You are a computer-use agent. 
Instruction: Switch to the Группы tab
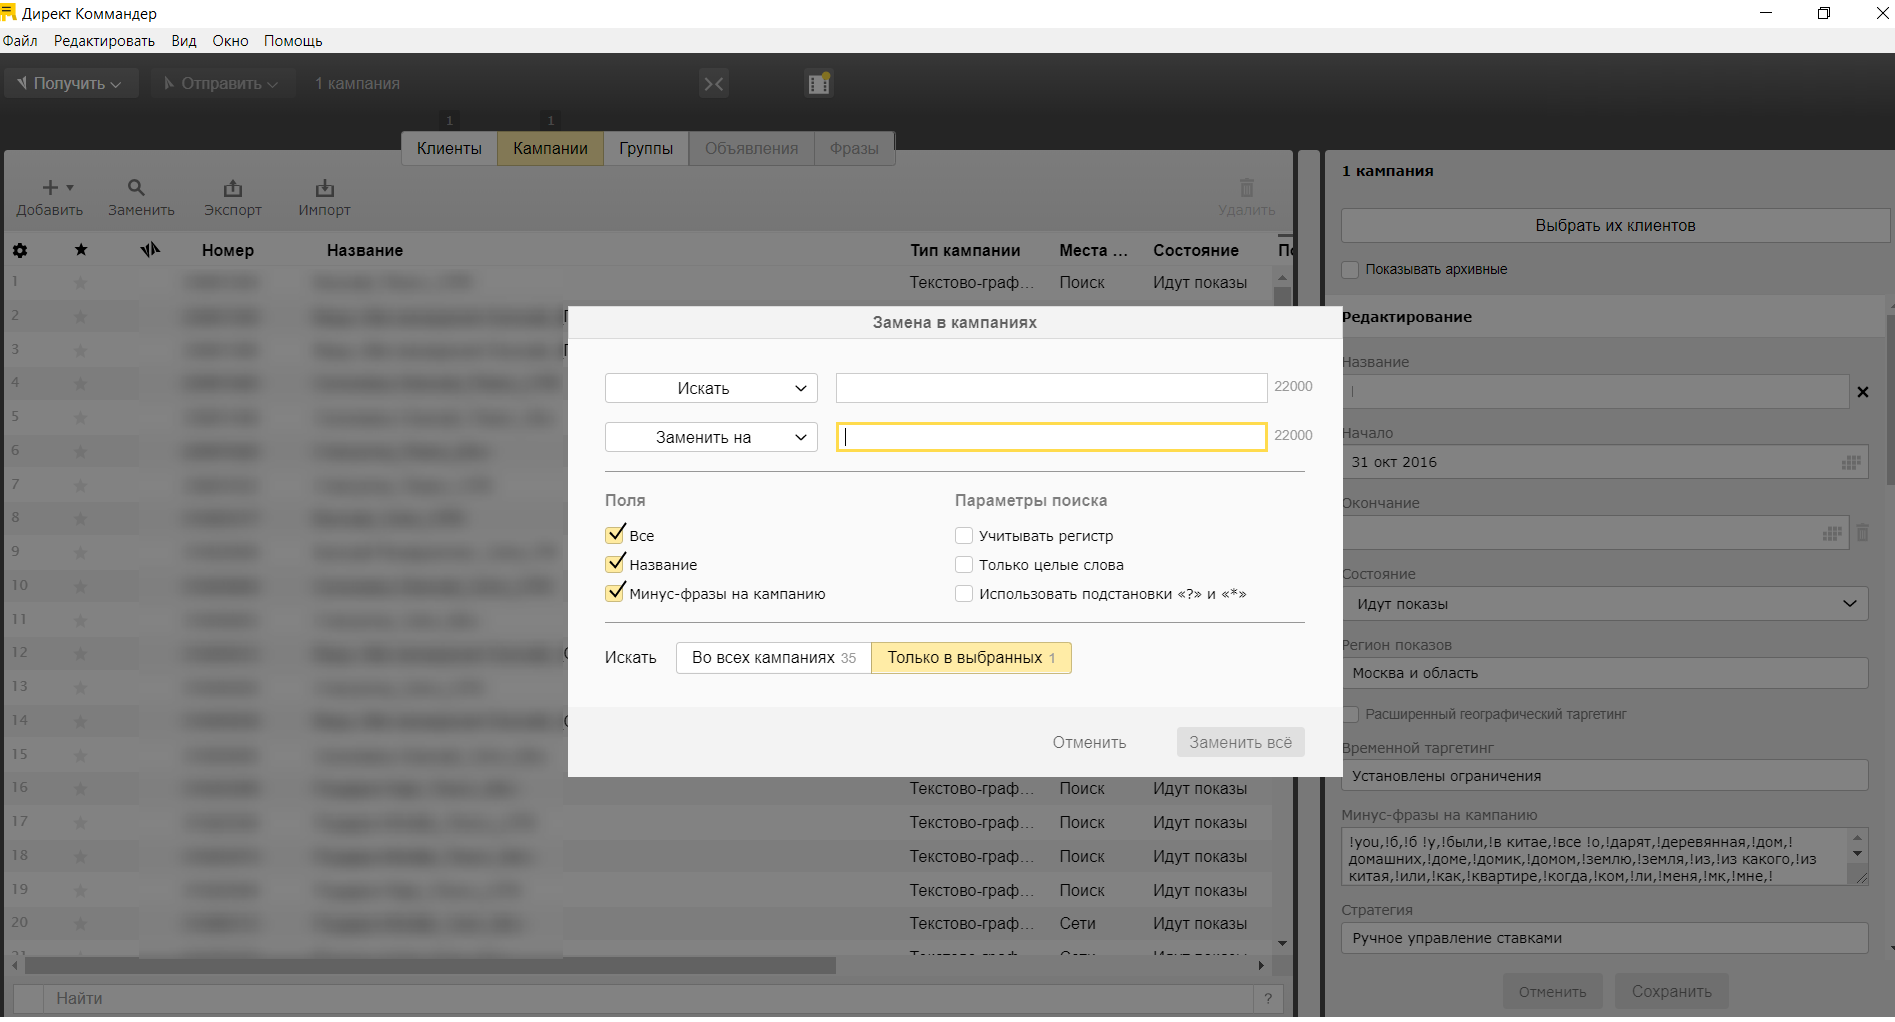[x=645, y=148]
